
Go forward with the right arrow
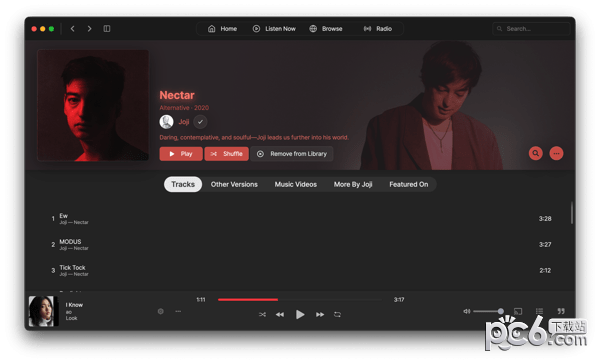pos(89,29)
